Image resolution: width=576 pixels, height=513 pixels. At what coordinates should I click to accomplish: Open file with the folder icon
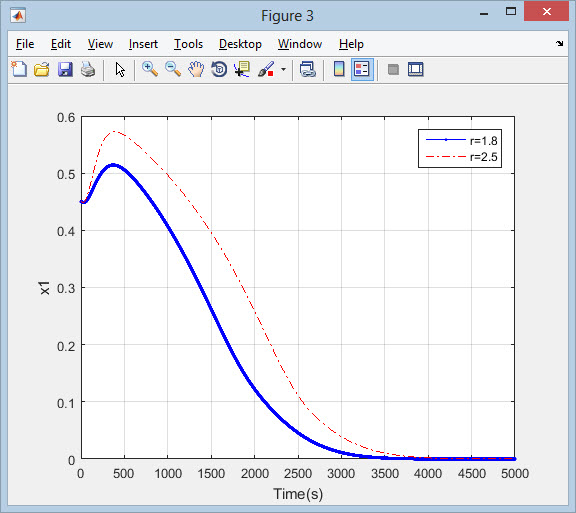click(x=42, y=69)
